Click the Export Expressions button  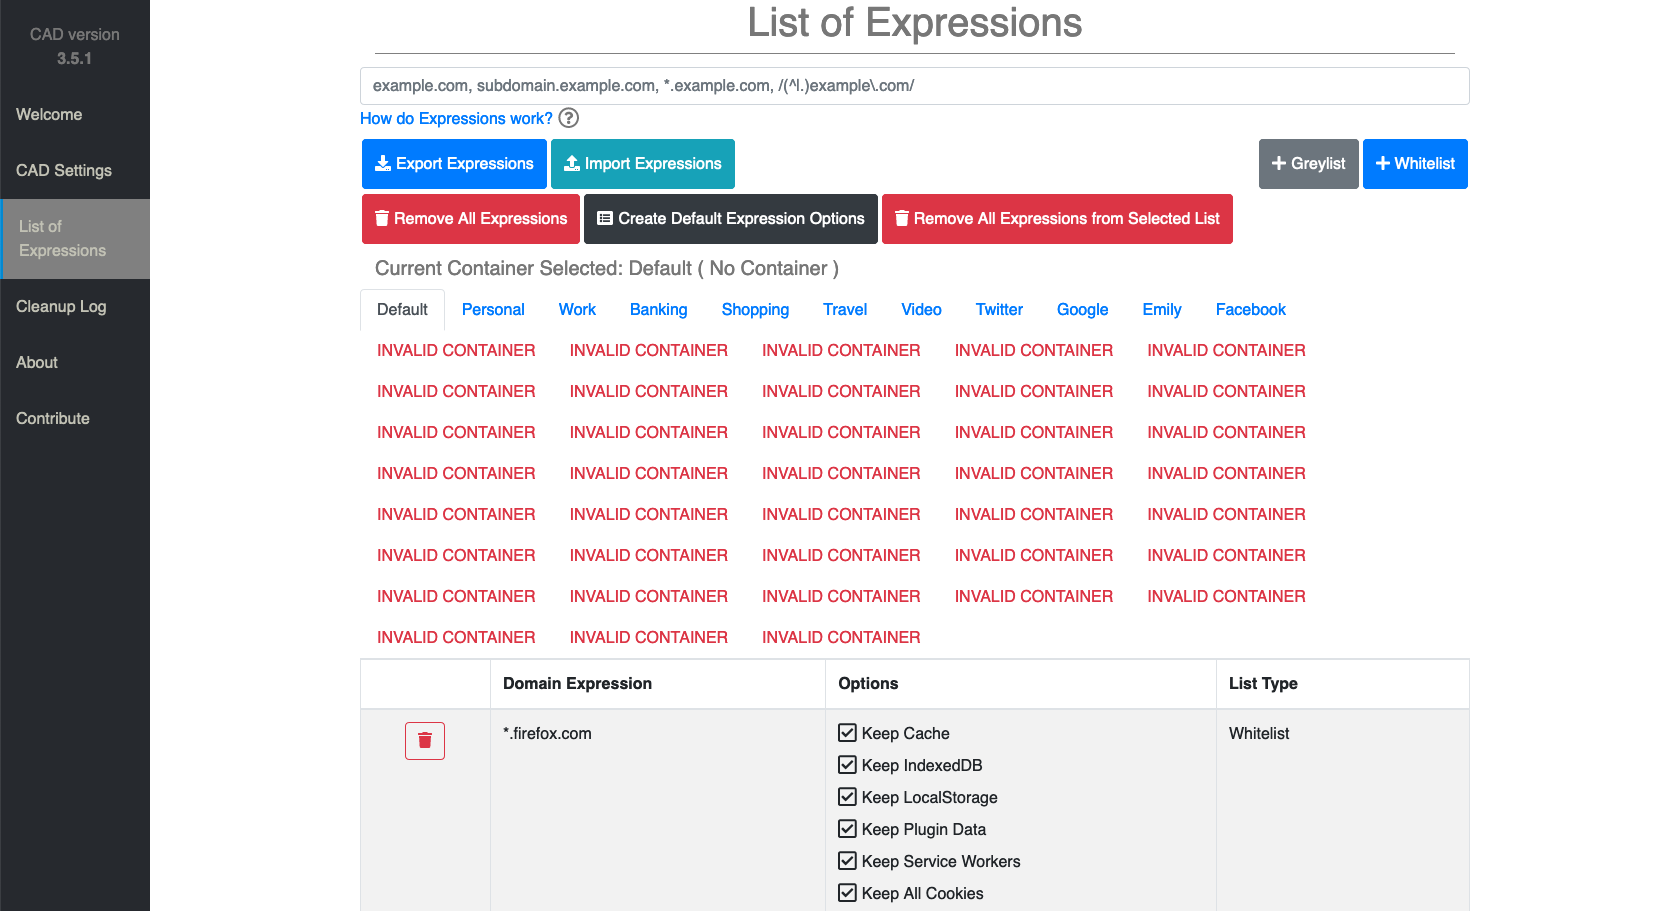tap(454, 164)
